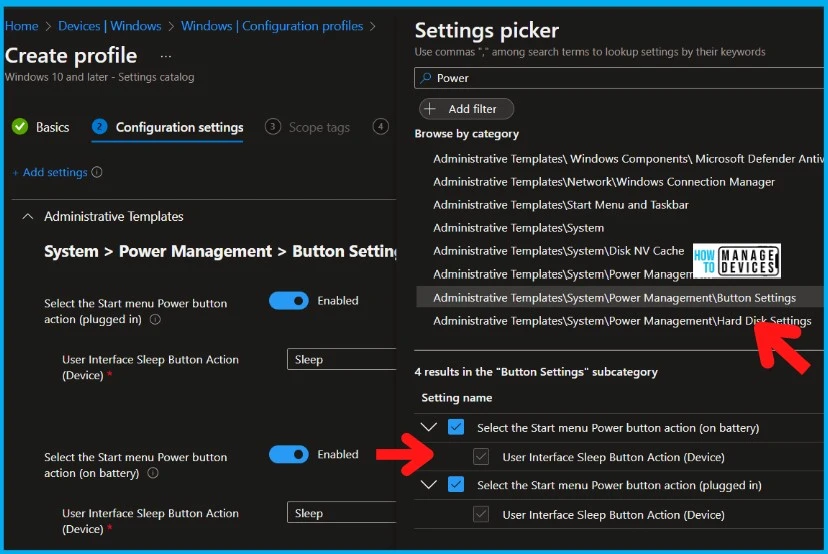
Task: Toggle the Sleep Button Action checkbox under on battery
Action: 481,457
